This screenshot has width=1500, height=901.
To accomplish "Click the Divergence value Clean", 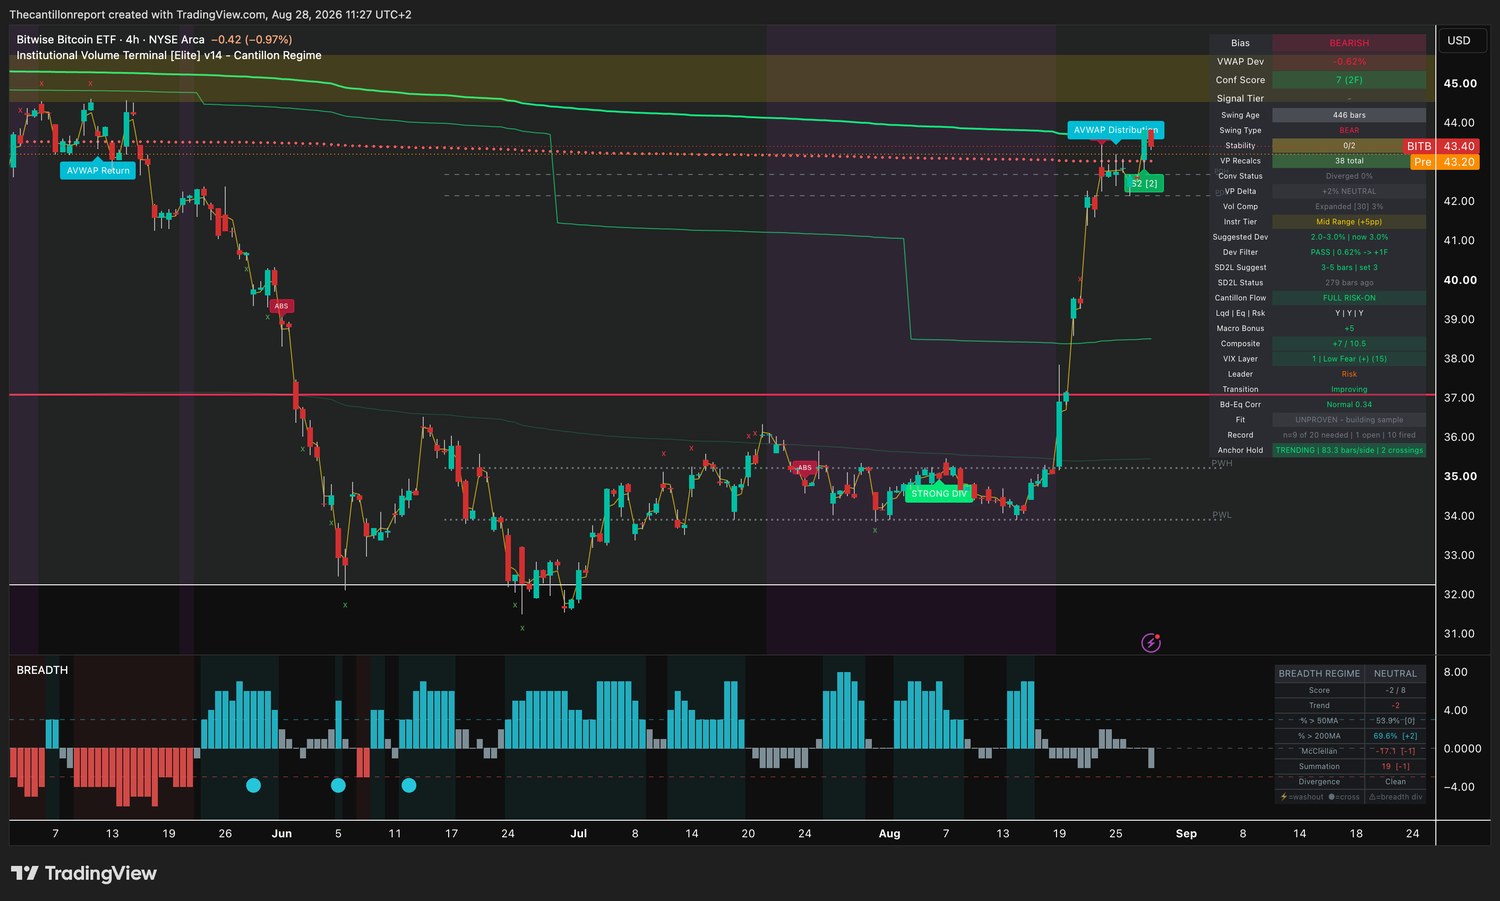I will pos(1395,781).
